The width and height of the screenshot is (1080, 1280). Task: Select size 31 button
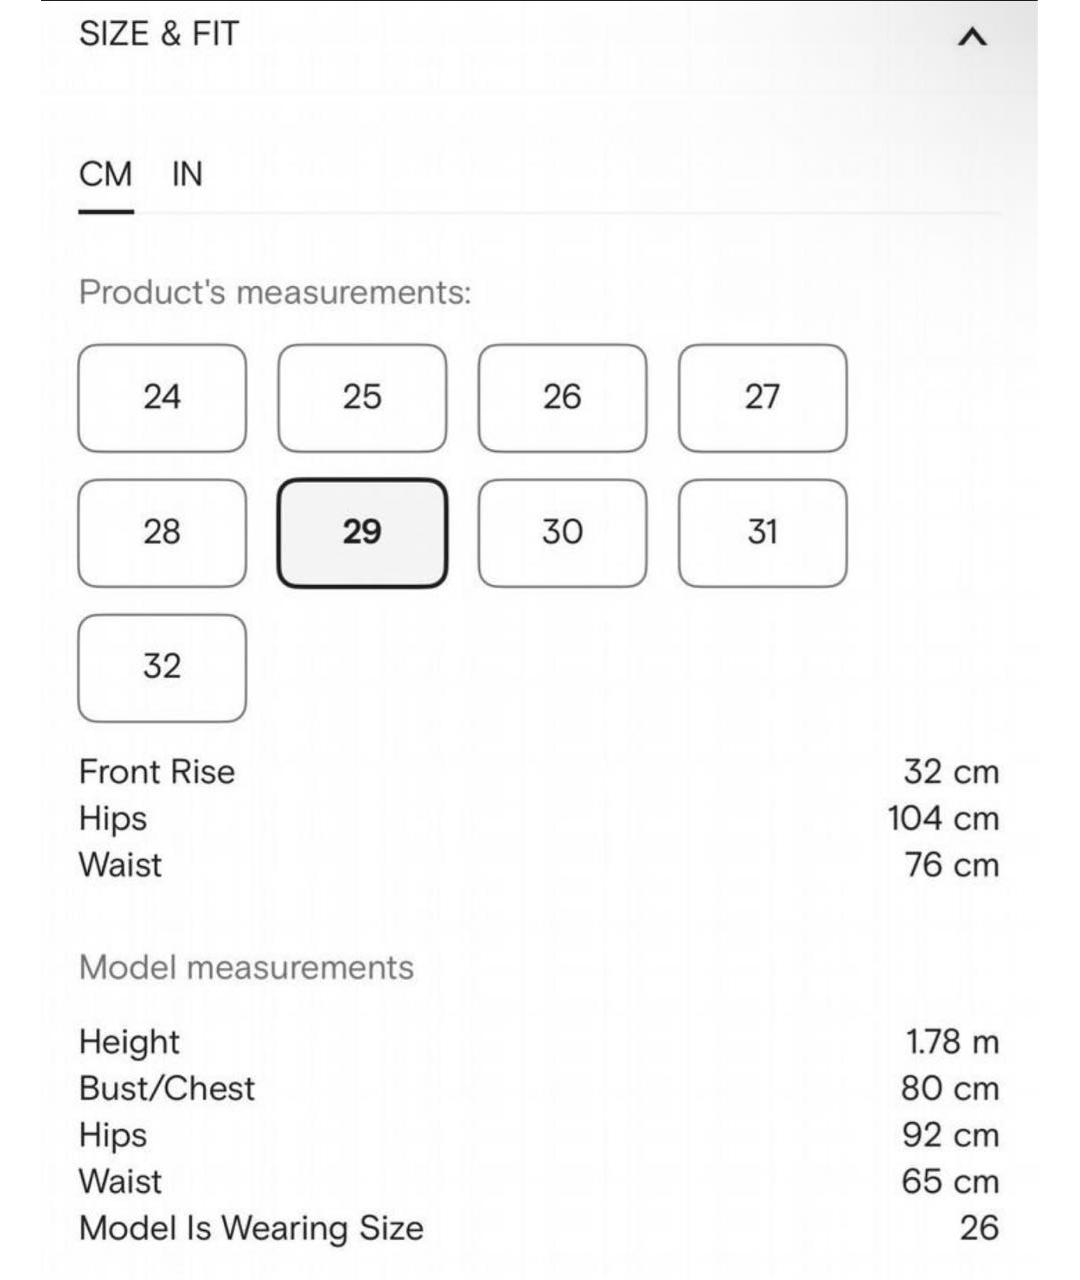[x=762, y=532]
